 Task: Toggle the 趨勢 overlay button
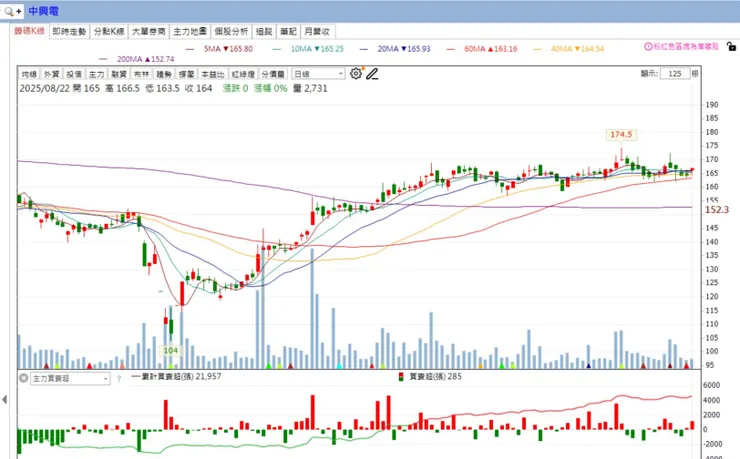tap(164, 74)
